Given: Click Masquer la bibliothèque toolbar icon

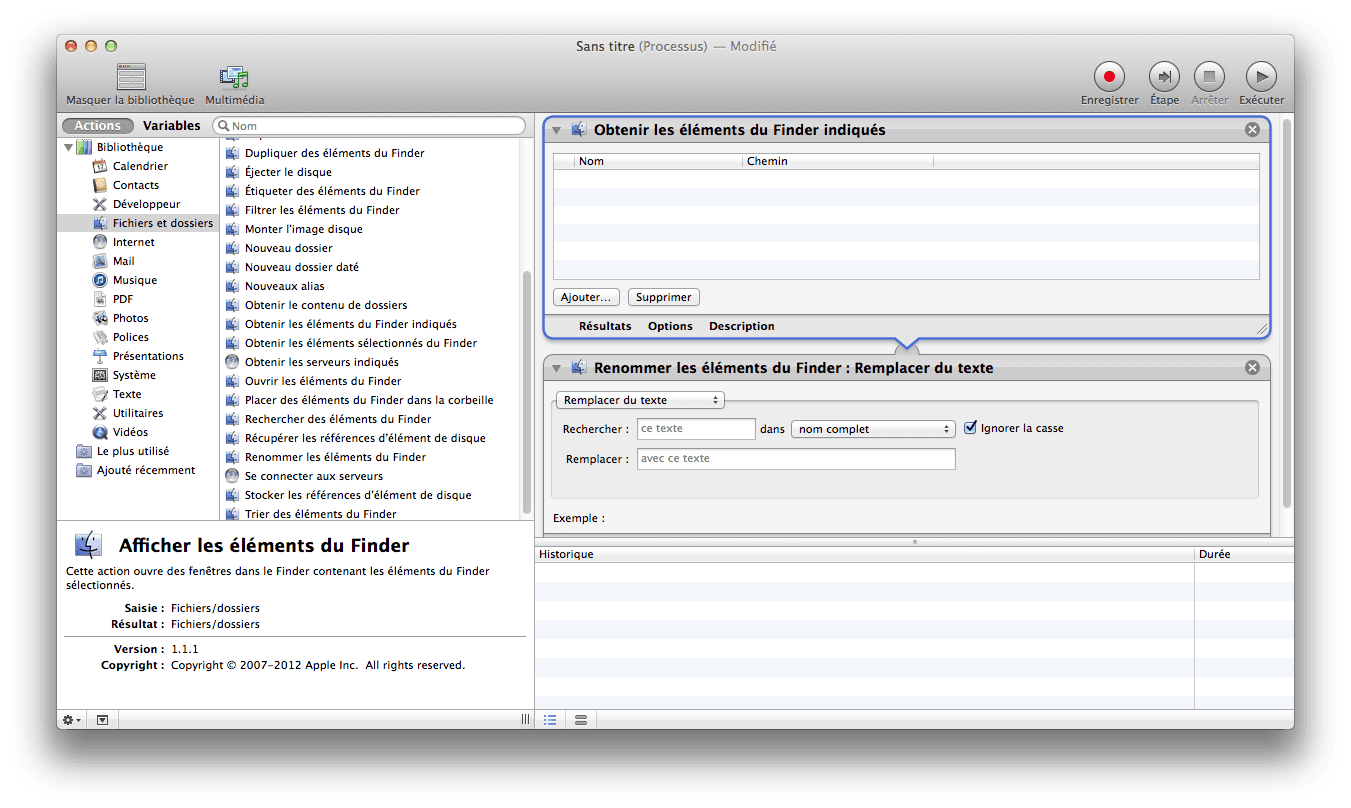Looking at the screenshot, I should pyautogui.click(x=131, y=77).
